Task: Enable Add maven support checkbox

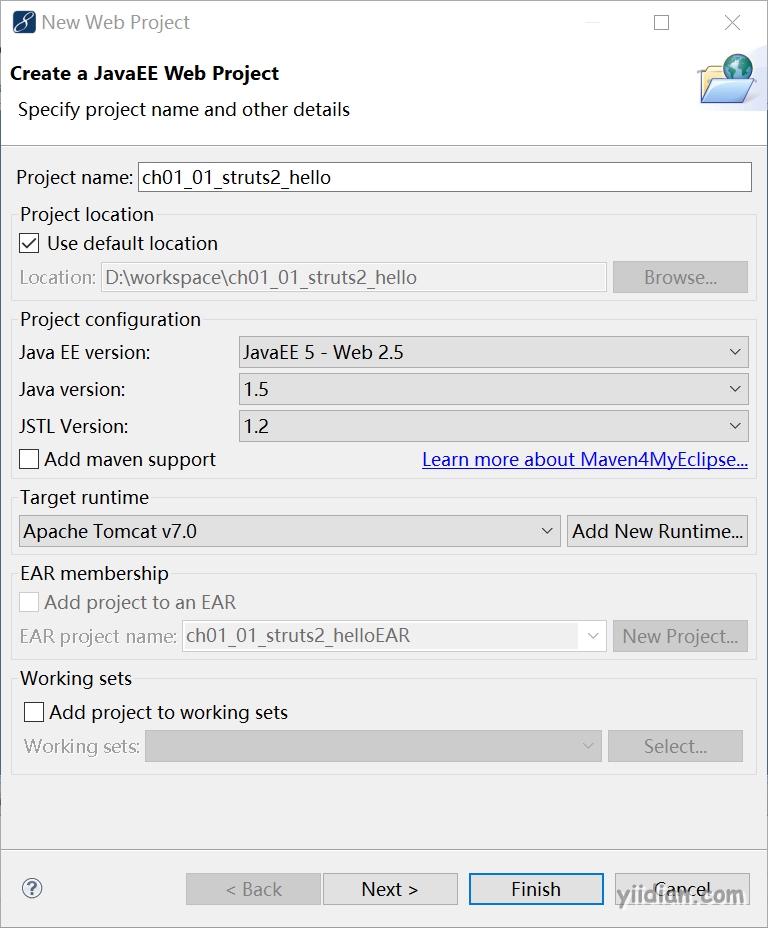Action: coord(29,459)
